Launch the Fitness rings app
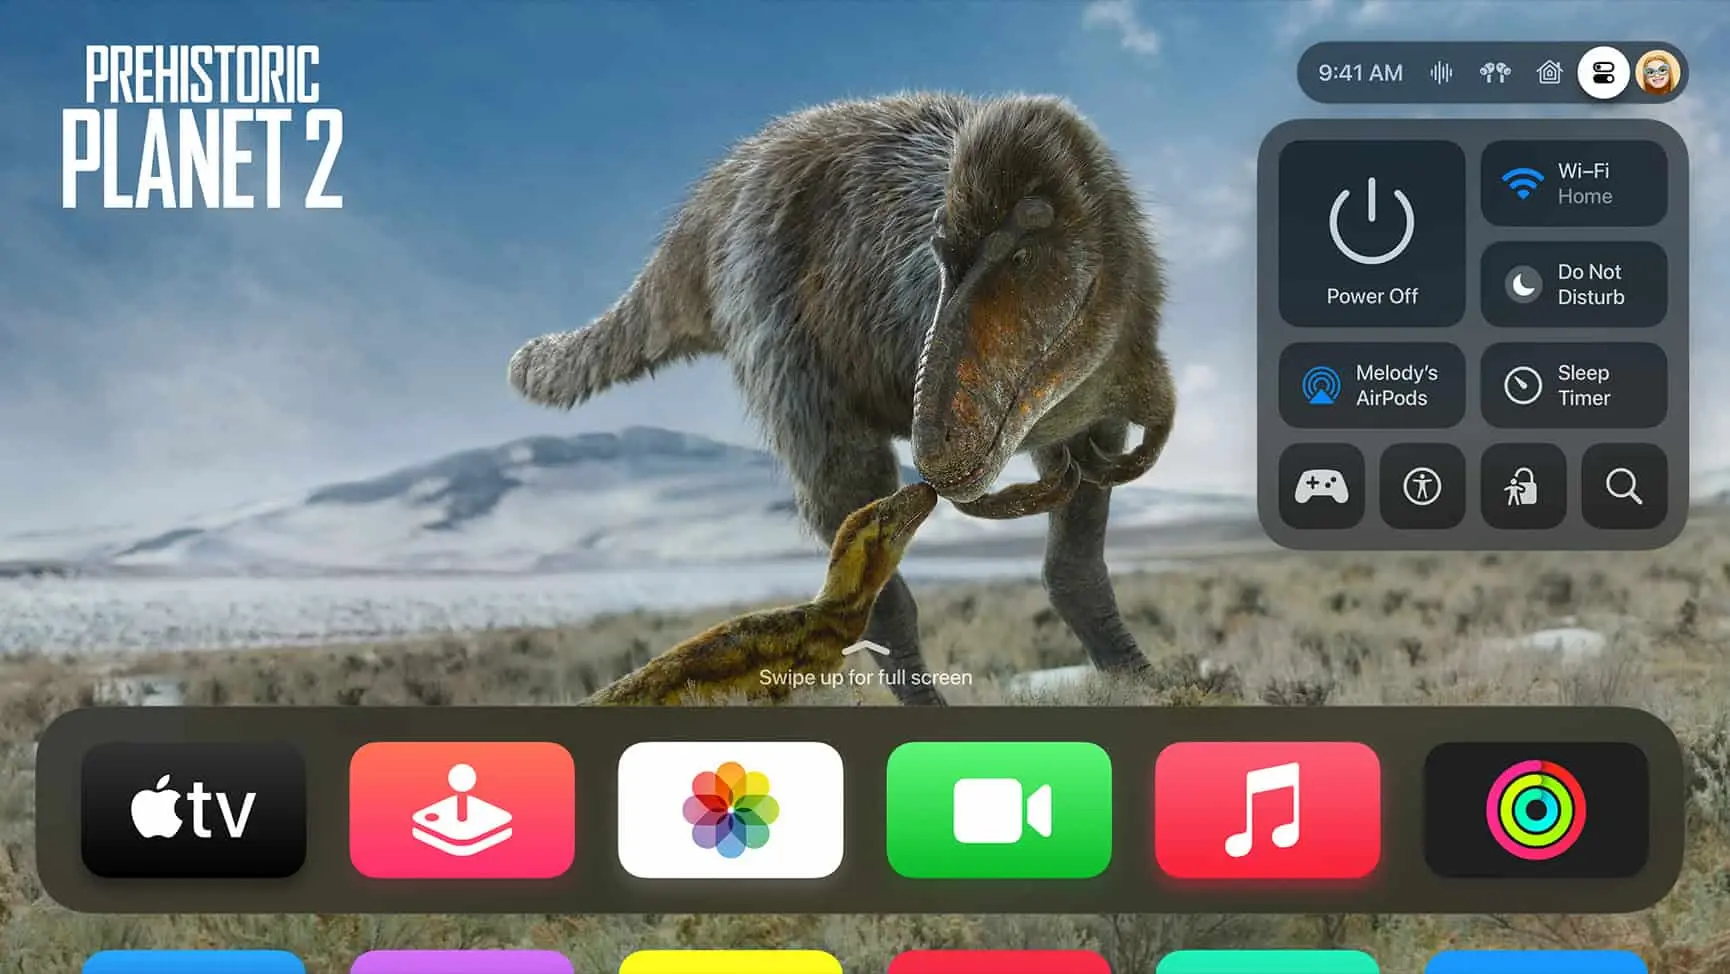The image size is (1730, 974). pos(1536,810)
